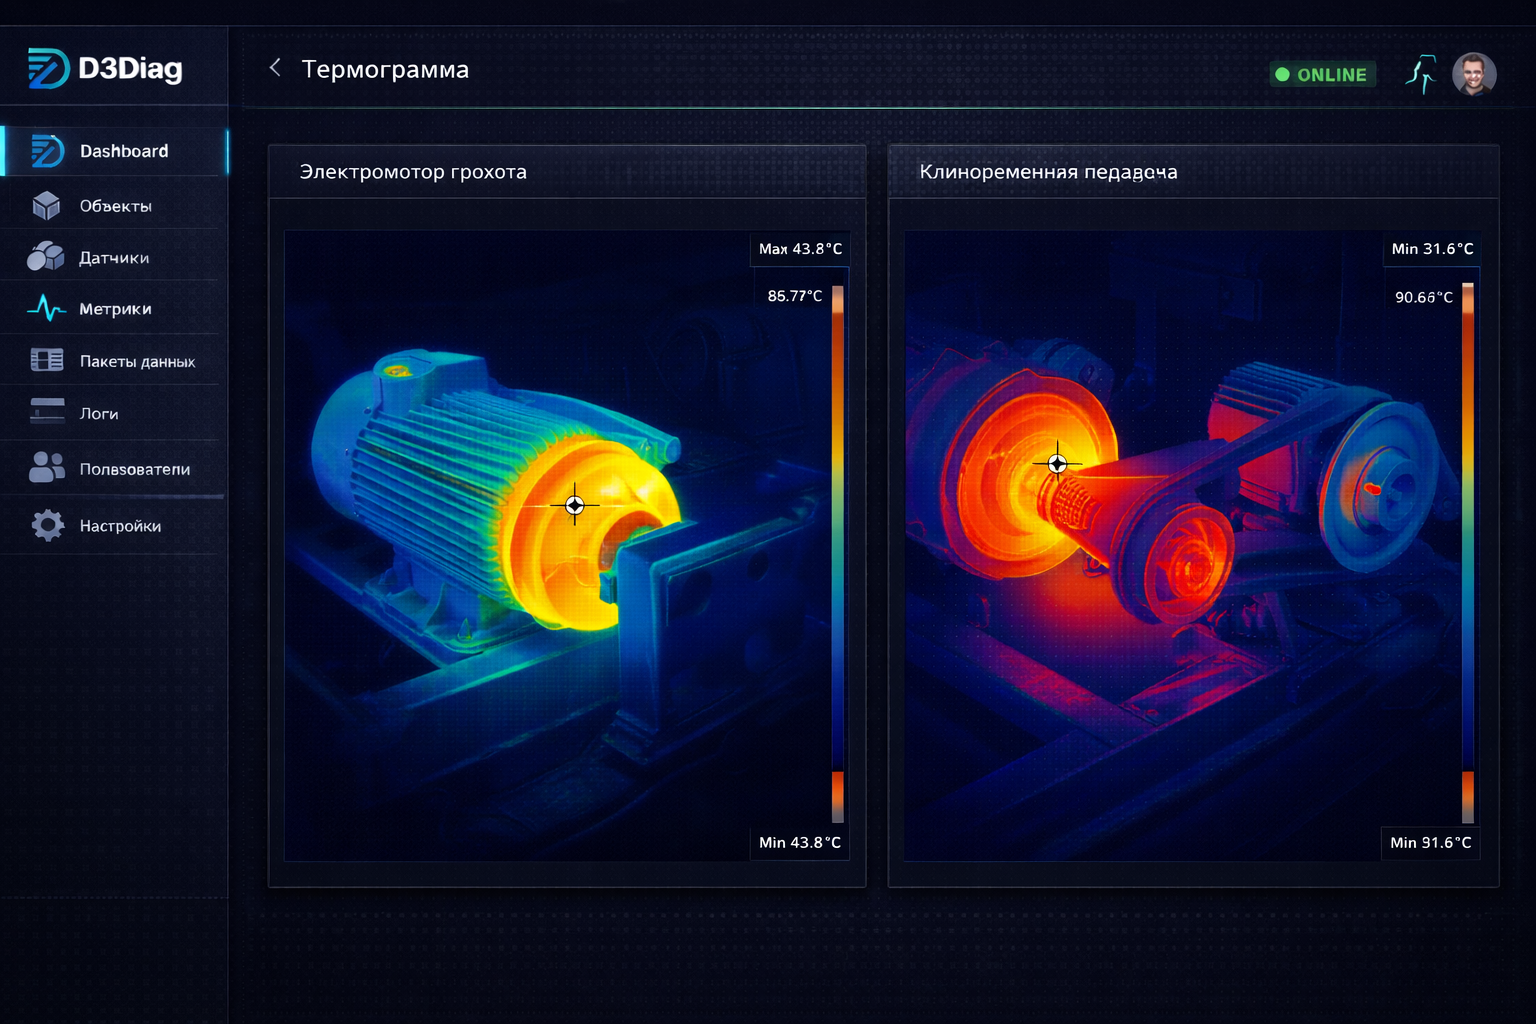Image resolution: width=1536 pixels, height=1024 pixels.
Task: Select Объекты in the sidebar
Action: pos(115,205)
